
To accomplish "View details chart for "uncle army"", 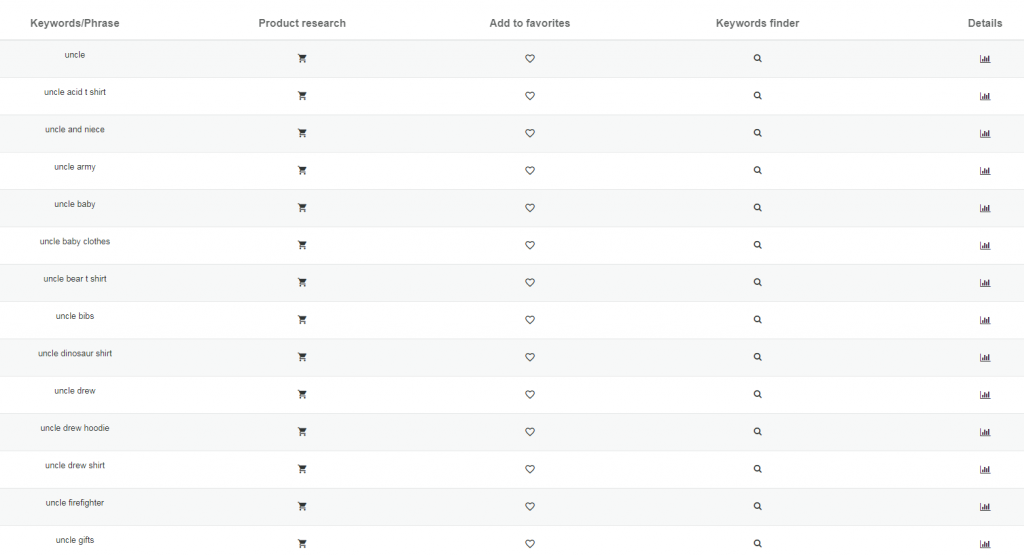I will coord(985,171).
